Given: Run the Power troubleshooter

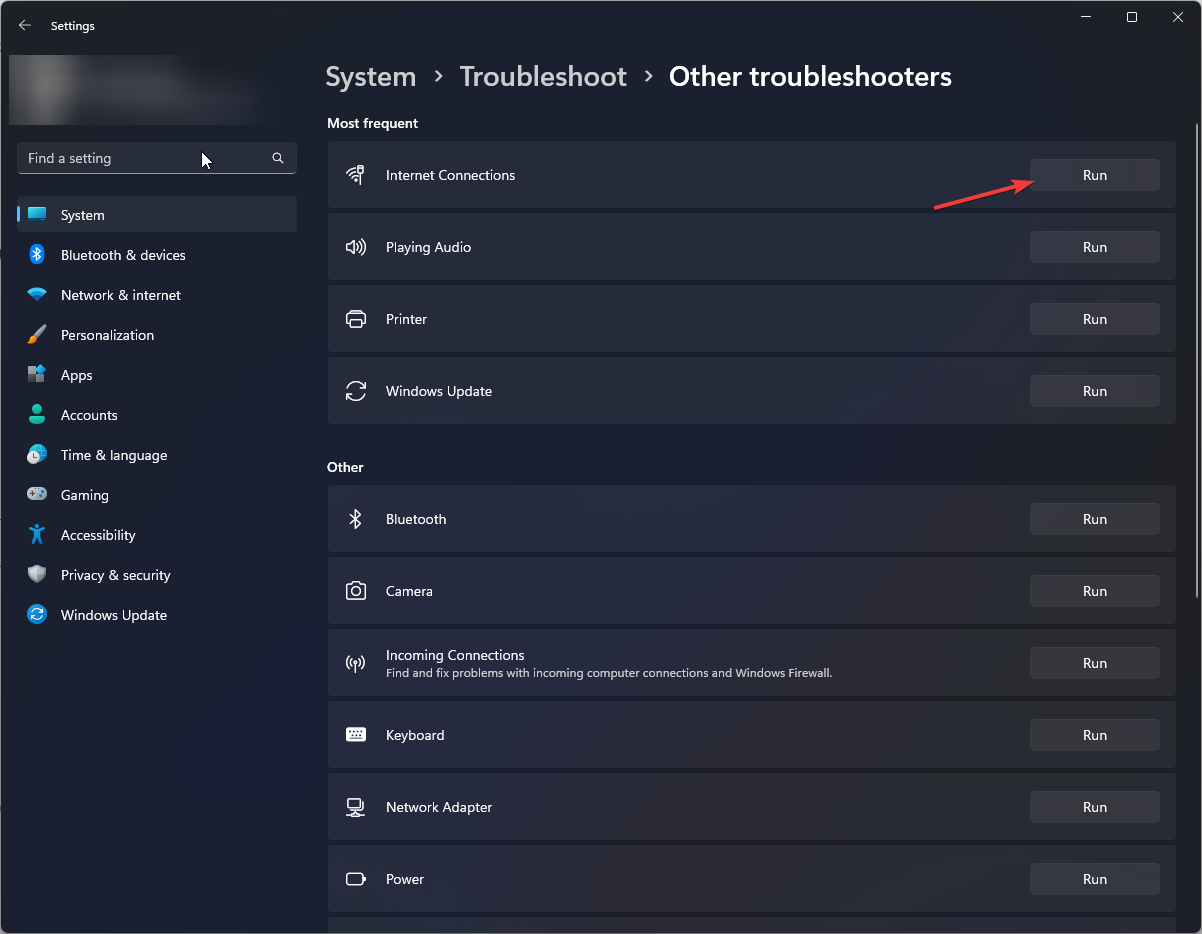Looking at the screenshot, I should [1095, 879].
